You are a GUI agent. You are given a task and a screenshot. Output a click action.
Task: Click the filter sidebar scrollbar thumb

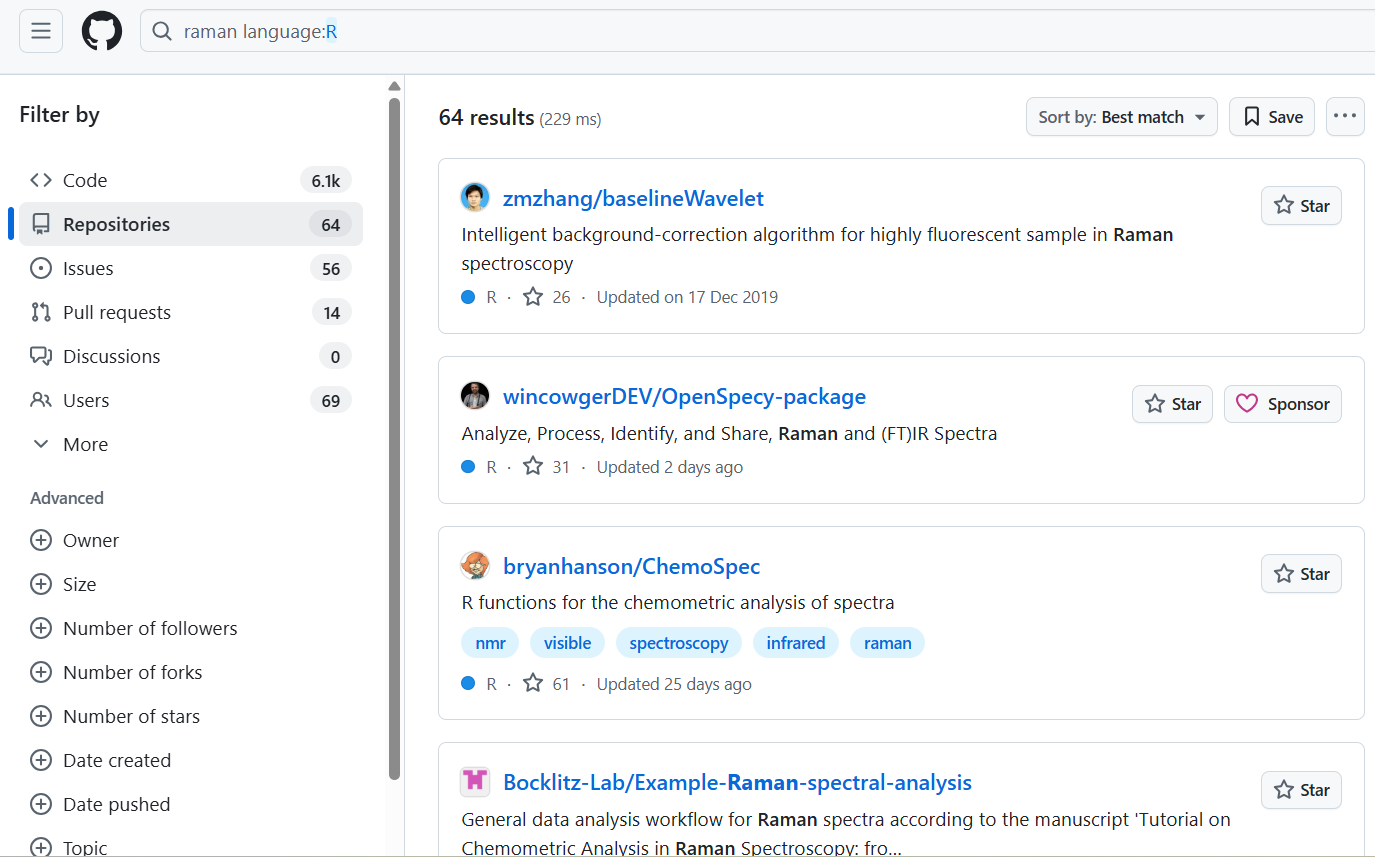(394, 438)
